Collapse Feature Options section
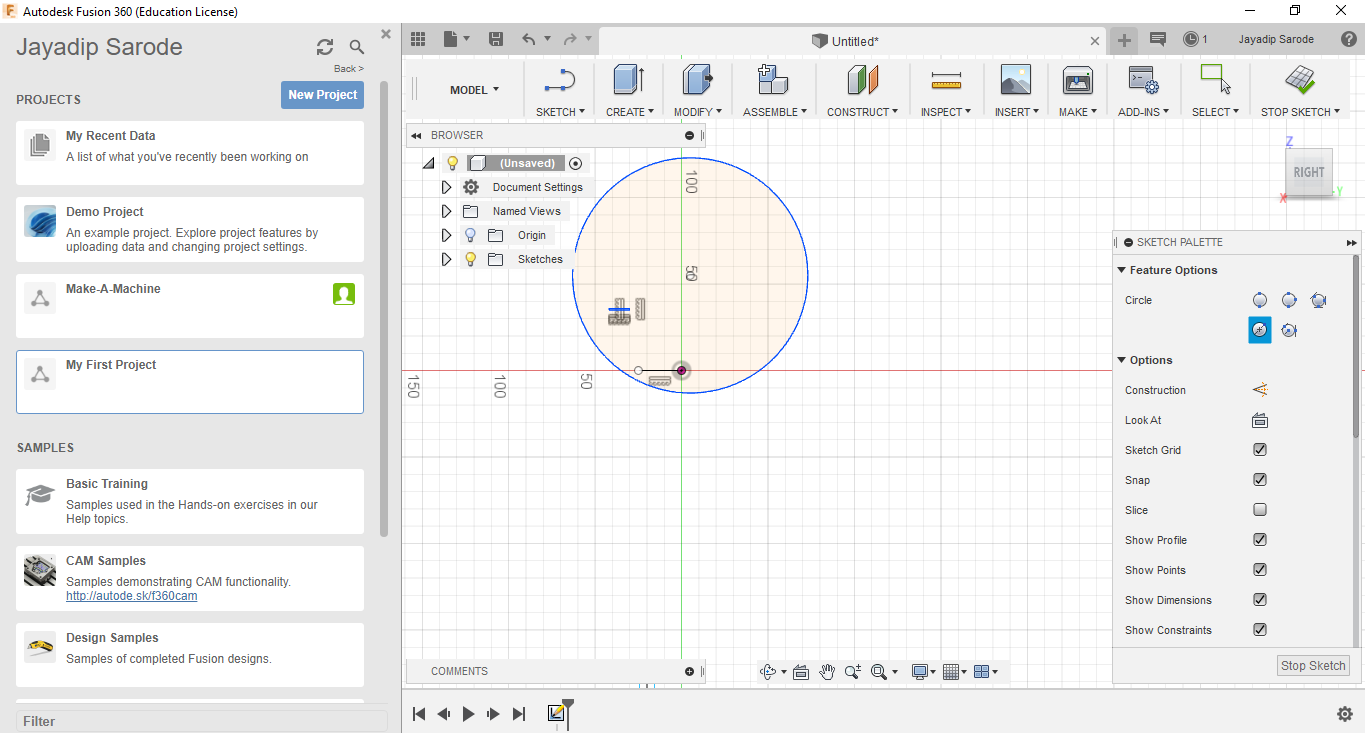Screen dimensions: 1365x733 tap(1122, 270)
